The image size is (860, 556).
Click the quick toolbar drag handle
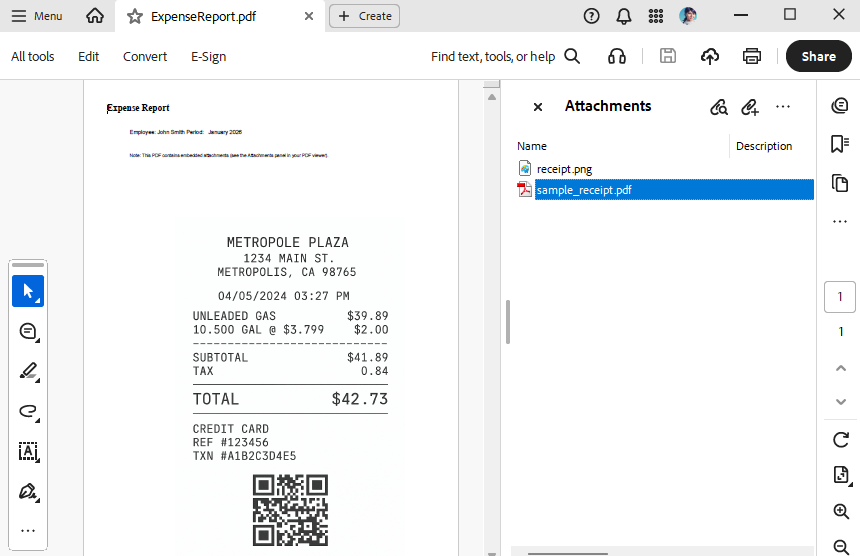28,265
